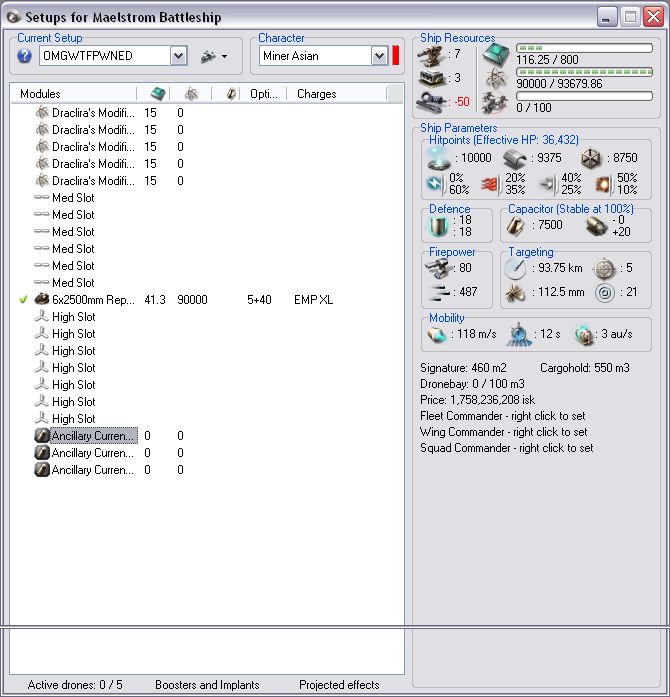The height and width of the screenshot is (697, 670).
Task: Click the volley damage icon showing 487
Action: click(x=437, y=292)
